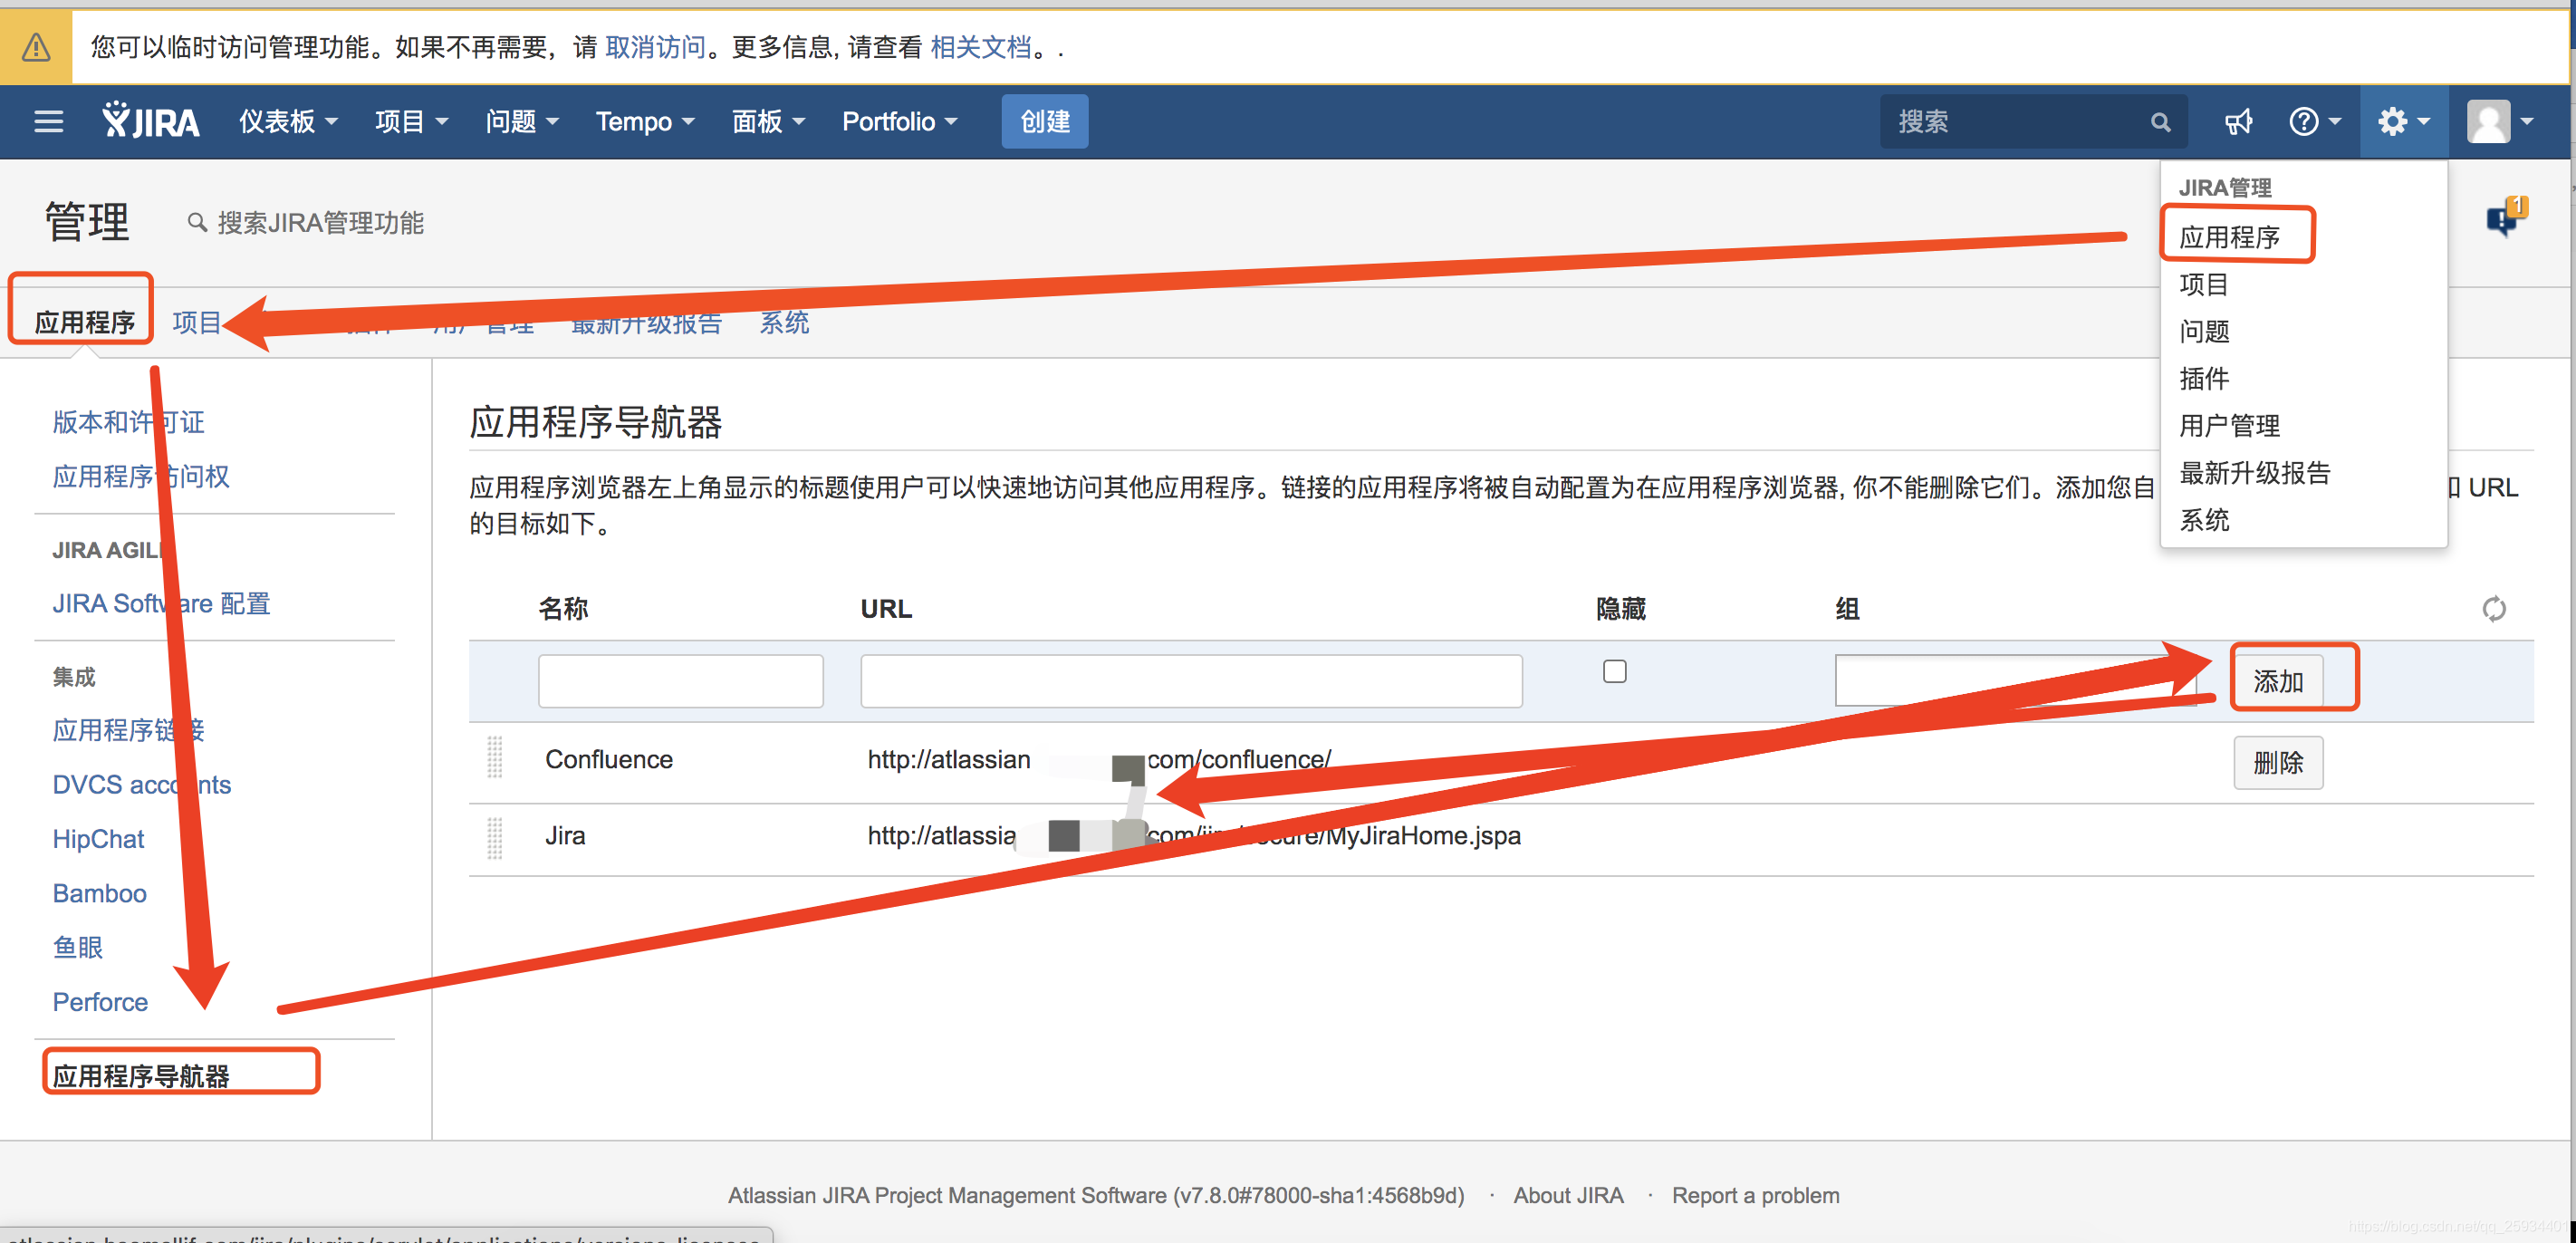Expand the 项目 dropdown in navigation bar
The image size is (2576, 1243).
point(410,121)
